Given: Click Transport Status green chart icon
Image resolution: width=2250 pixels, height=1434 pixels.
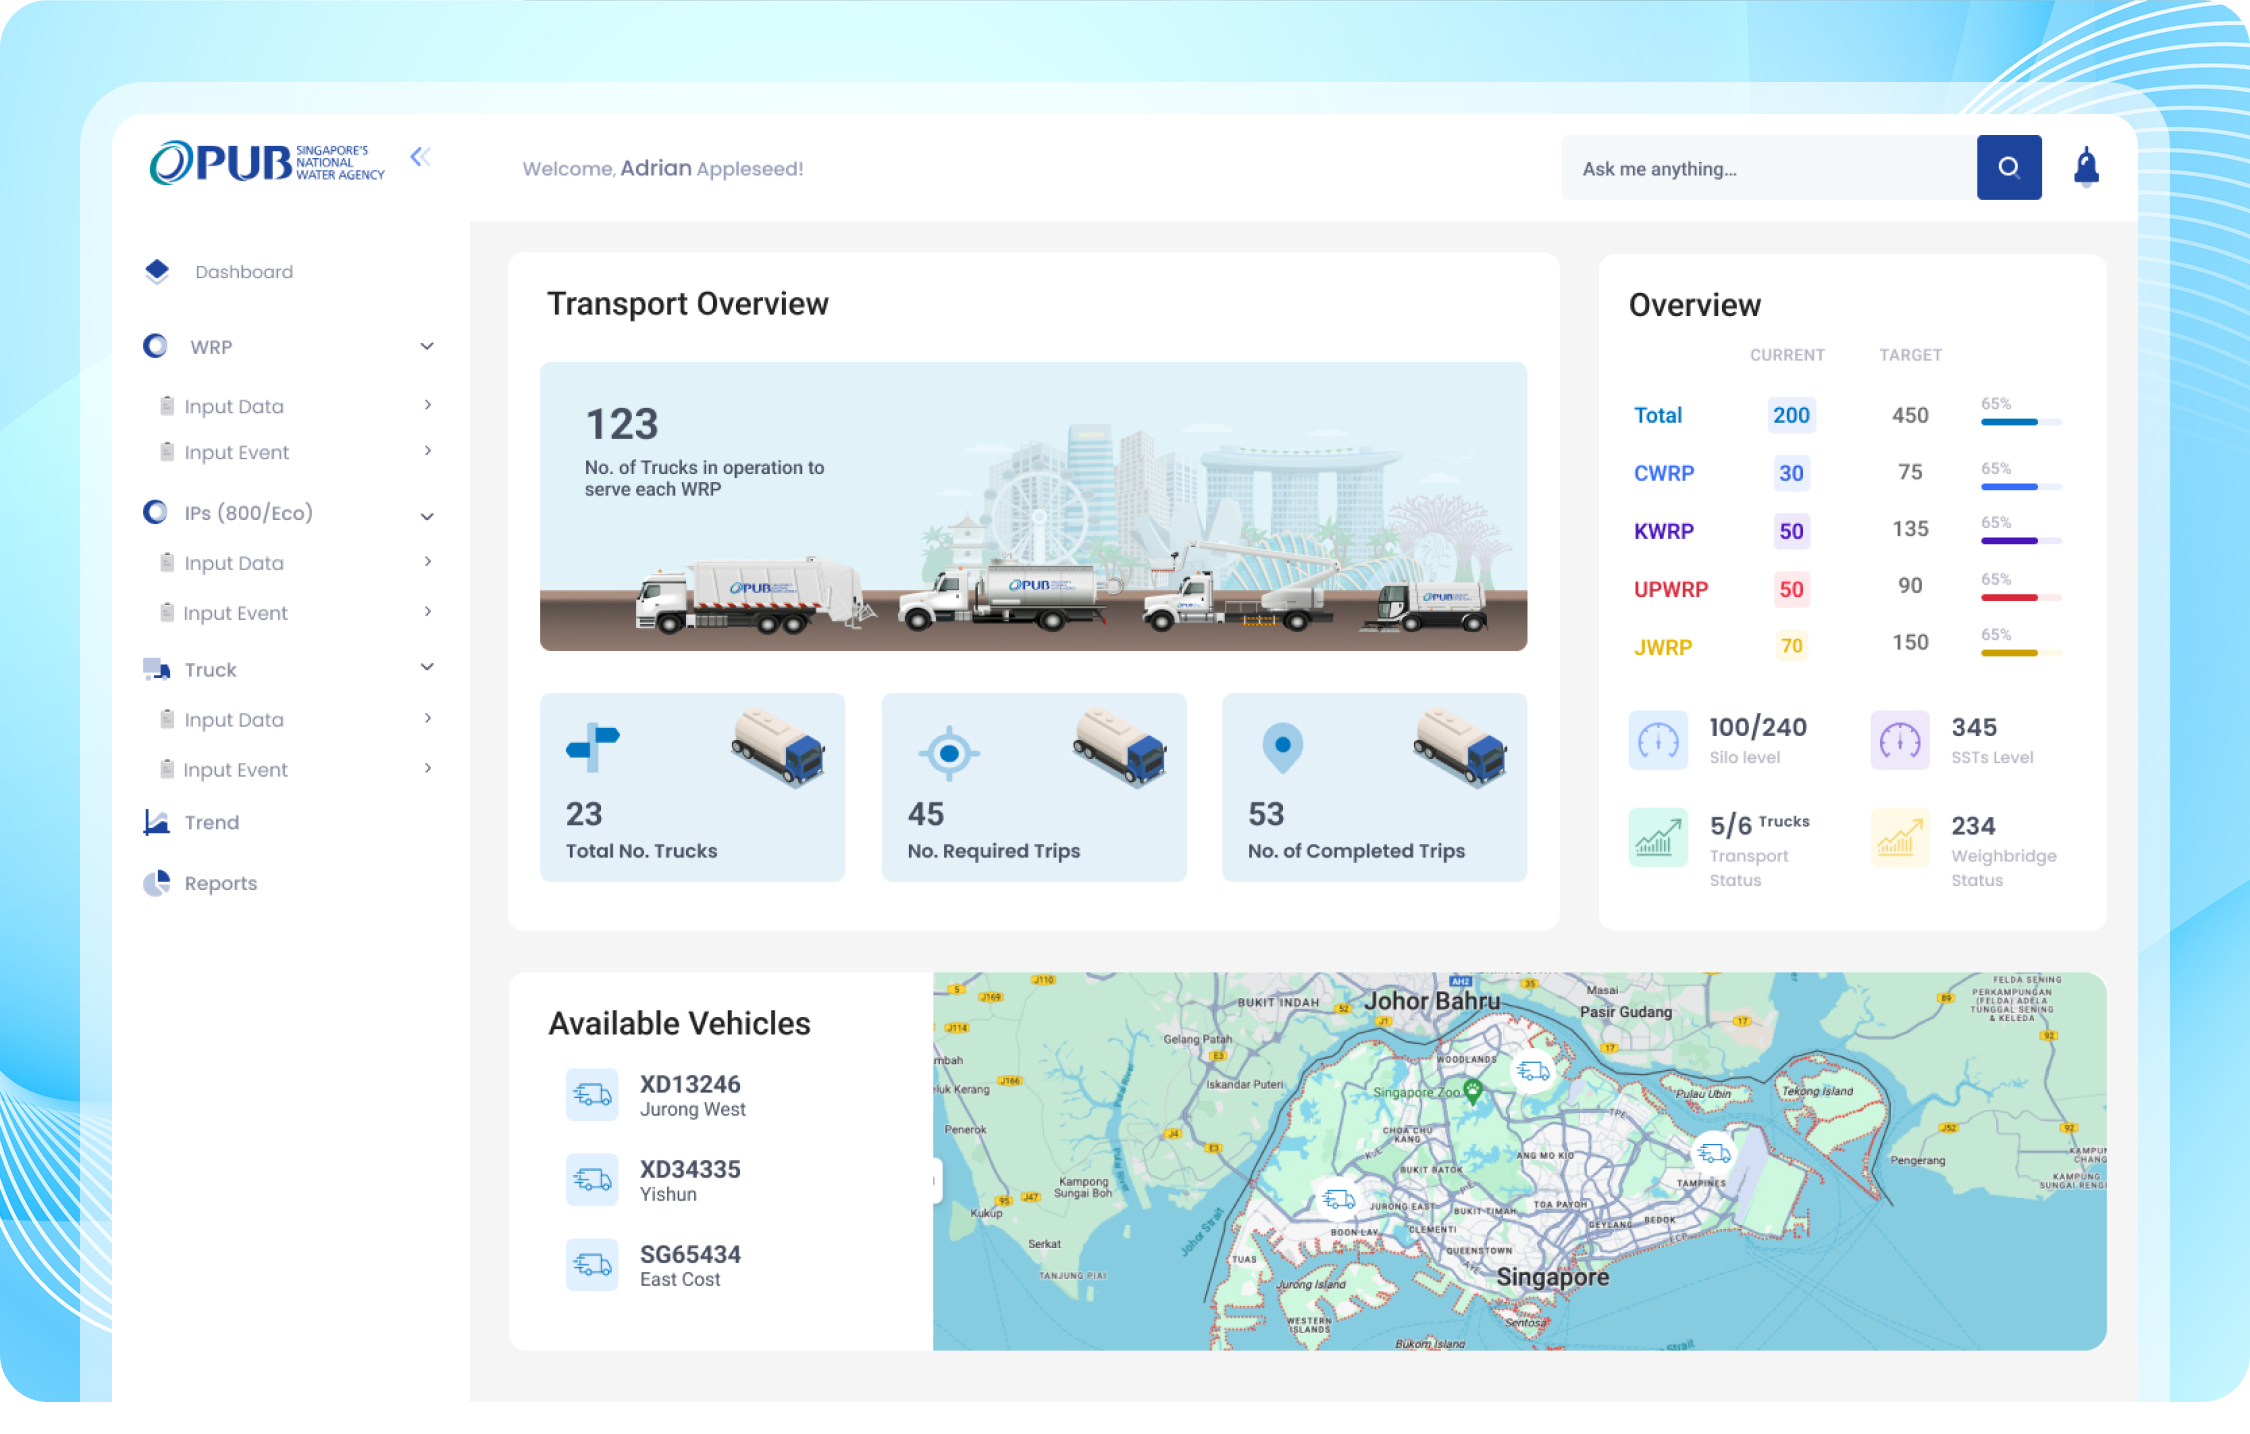Looking at the screenshot, I should click(1658, 837).
